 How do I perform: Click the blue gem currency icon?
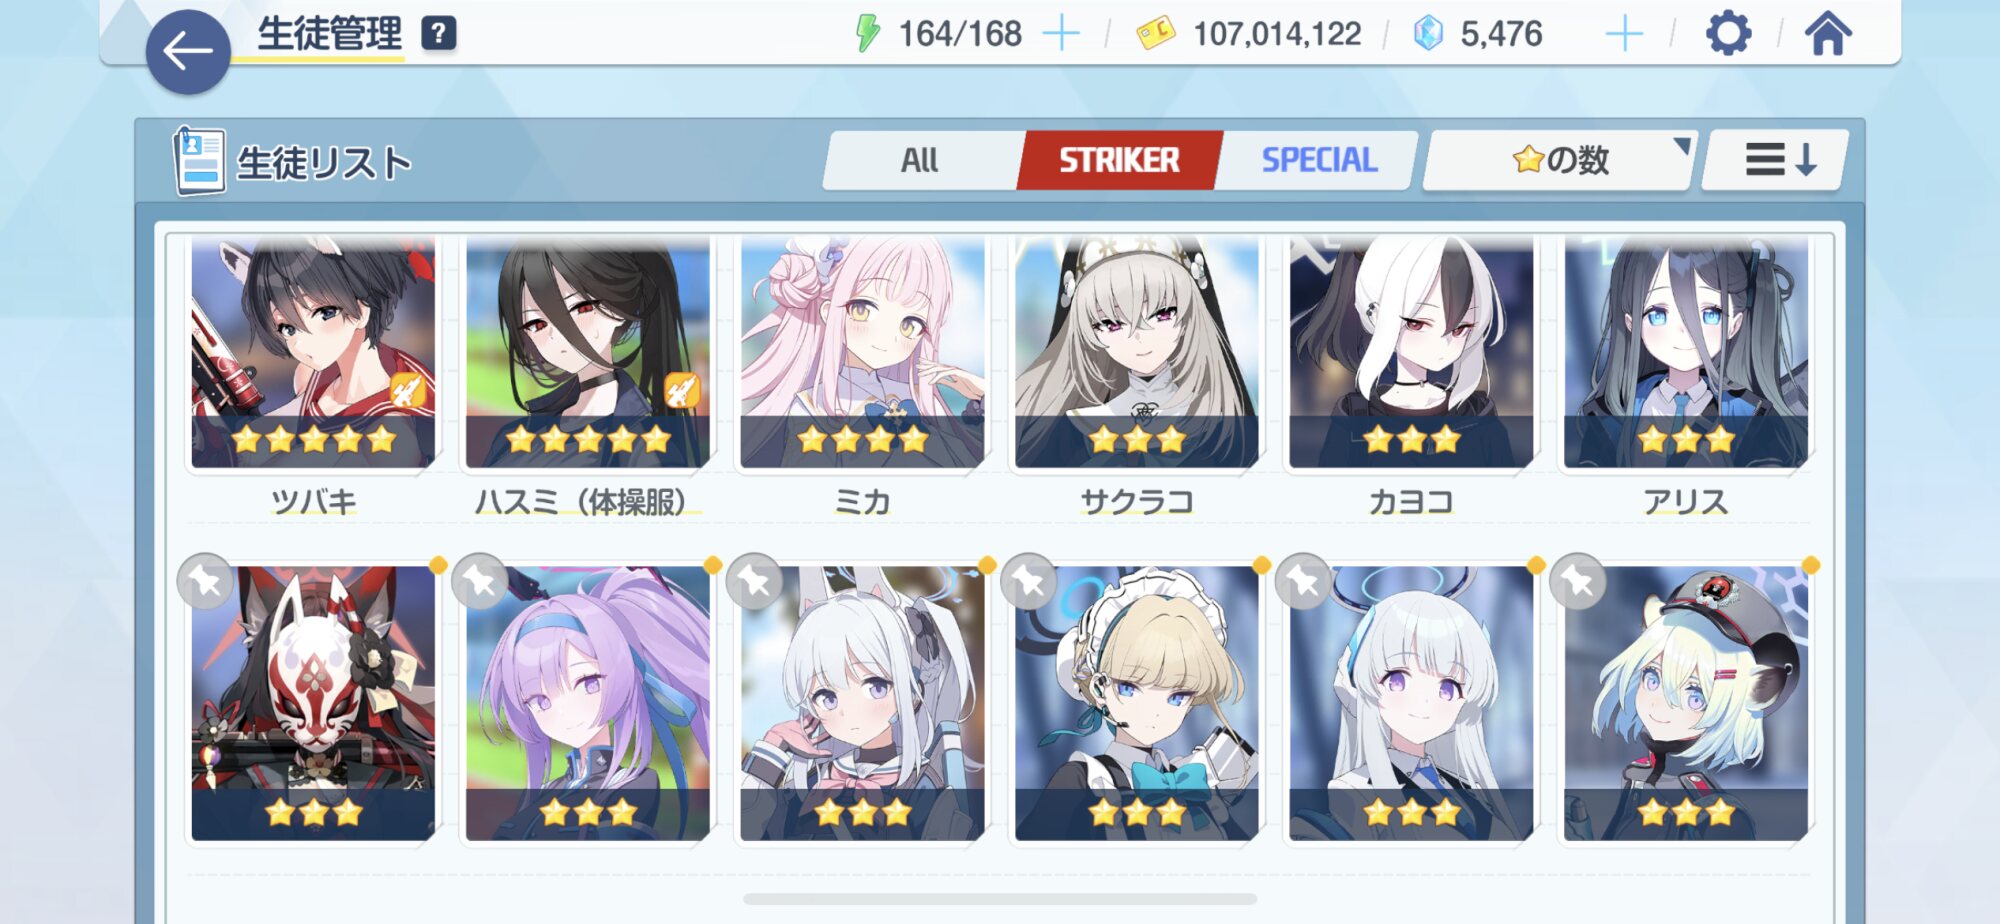coord(1428,34)
